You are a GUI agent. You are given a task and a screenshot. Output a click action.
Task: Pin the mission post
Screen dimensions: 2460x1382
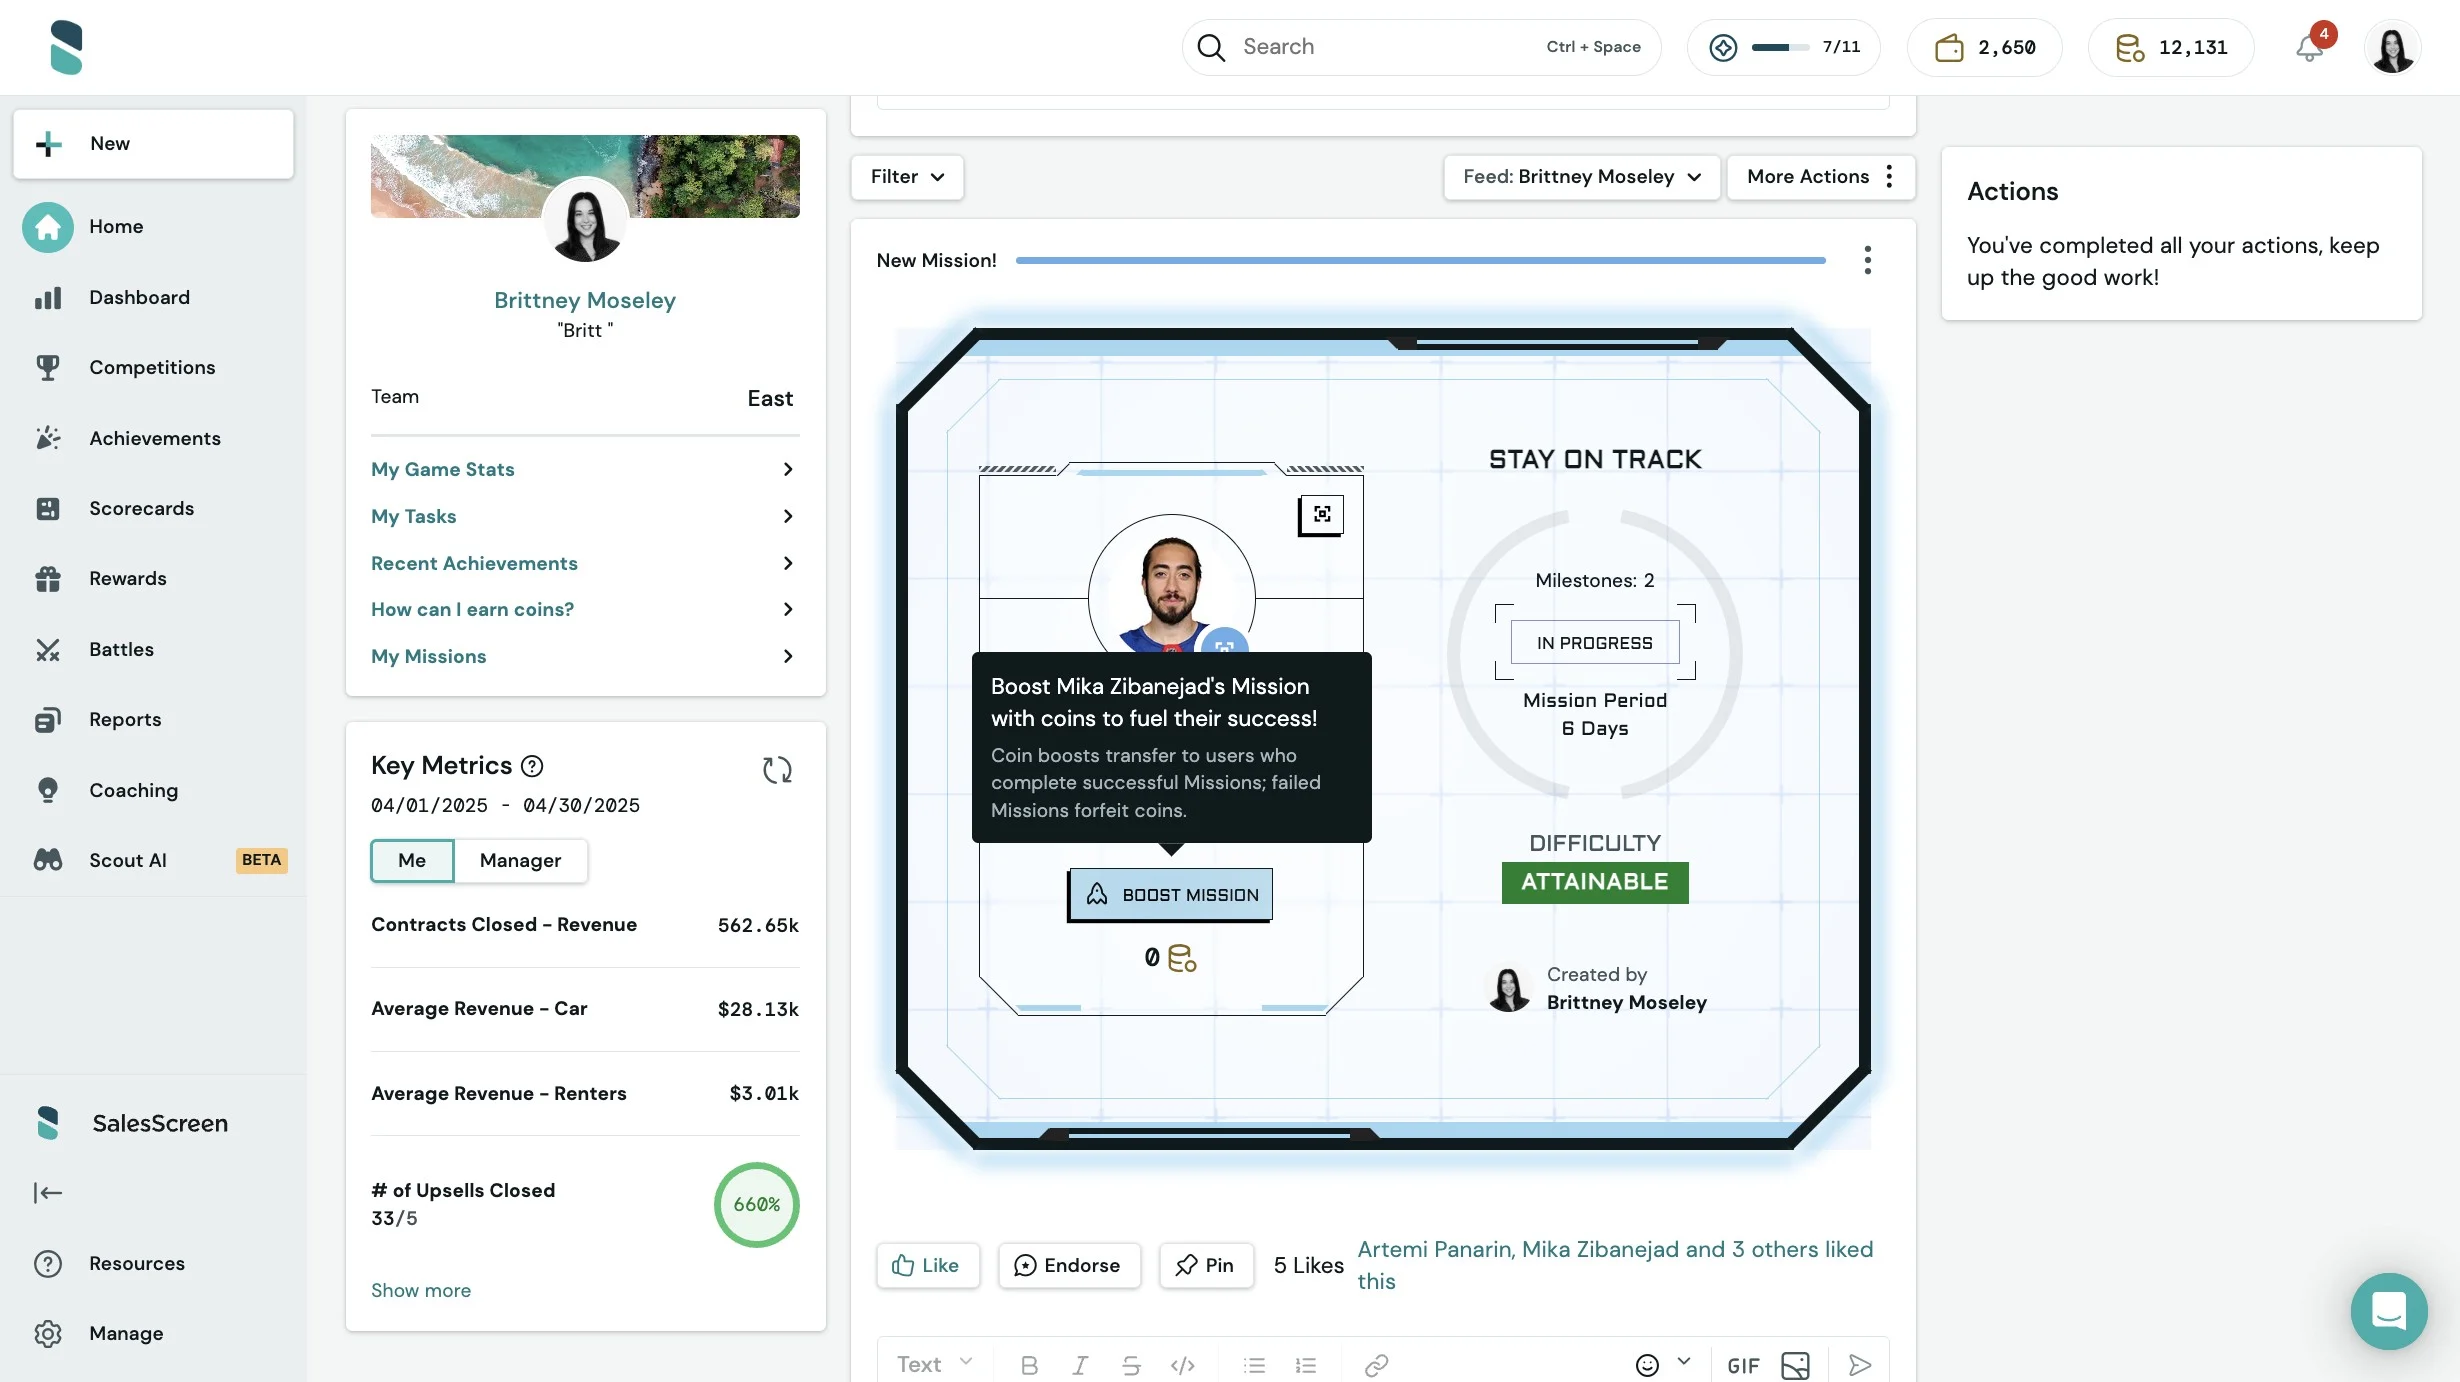(1205, 1266)
